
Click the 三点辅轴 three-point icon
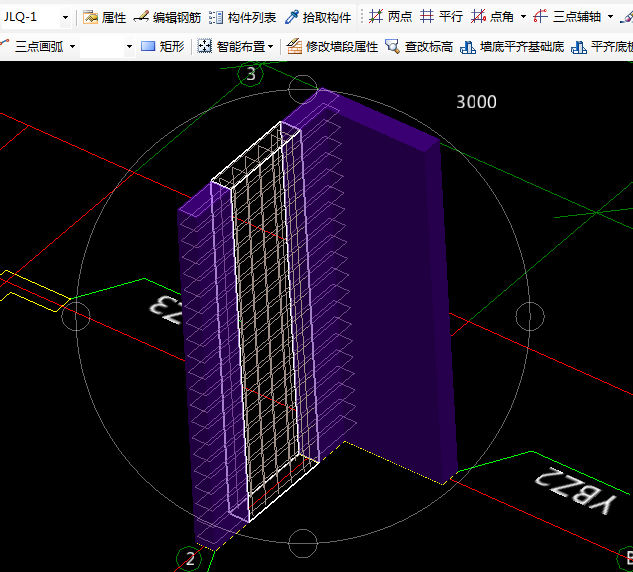540,17
